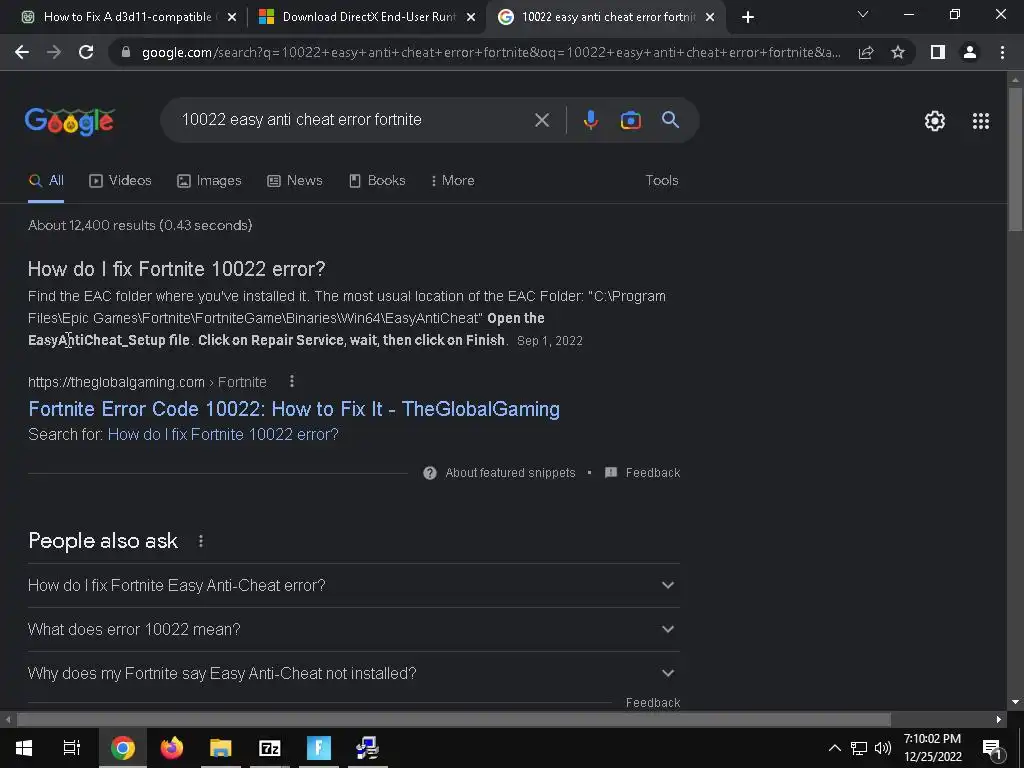1024x768 pixels.
Task: Click Feedback under People also ask
Action: (x=652, y=703)
